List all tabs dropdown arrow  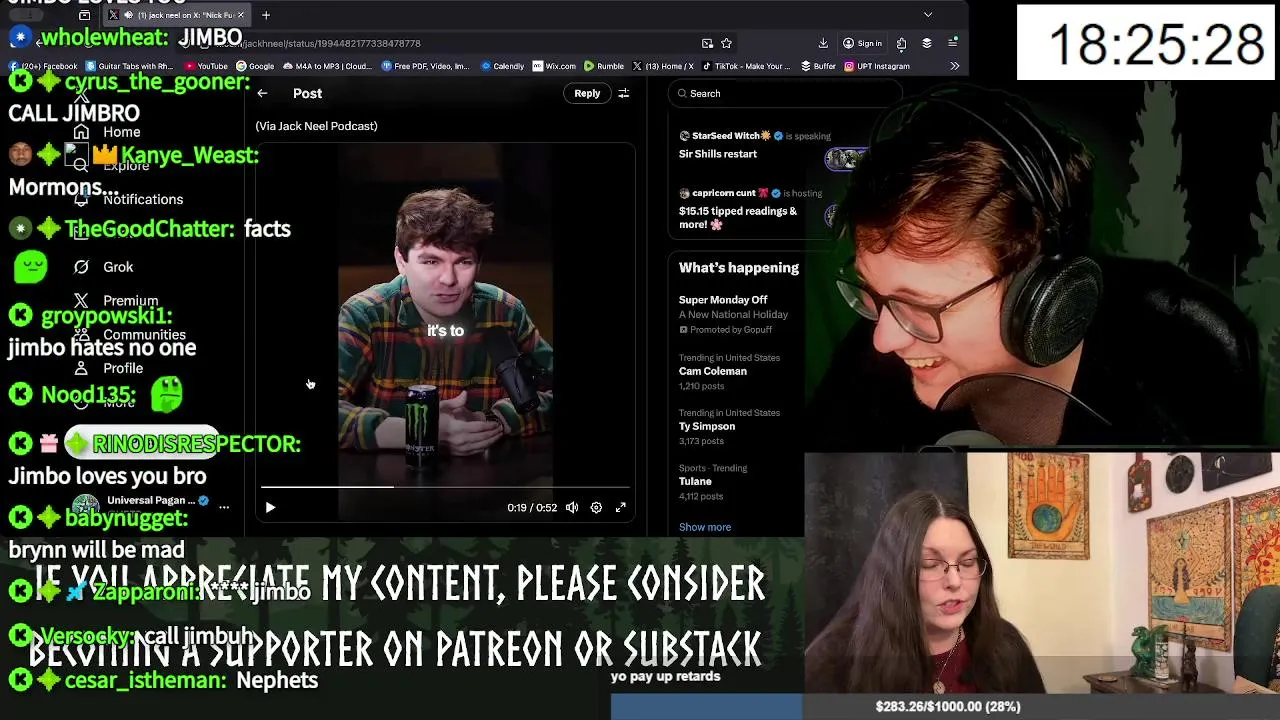click(x=928, y=15)
